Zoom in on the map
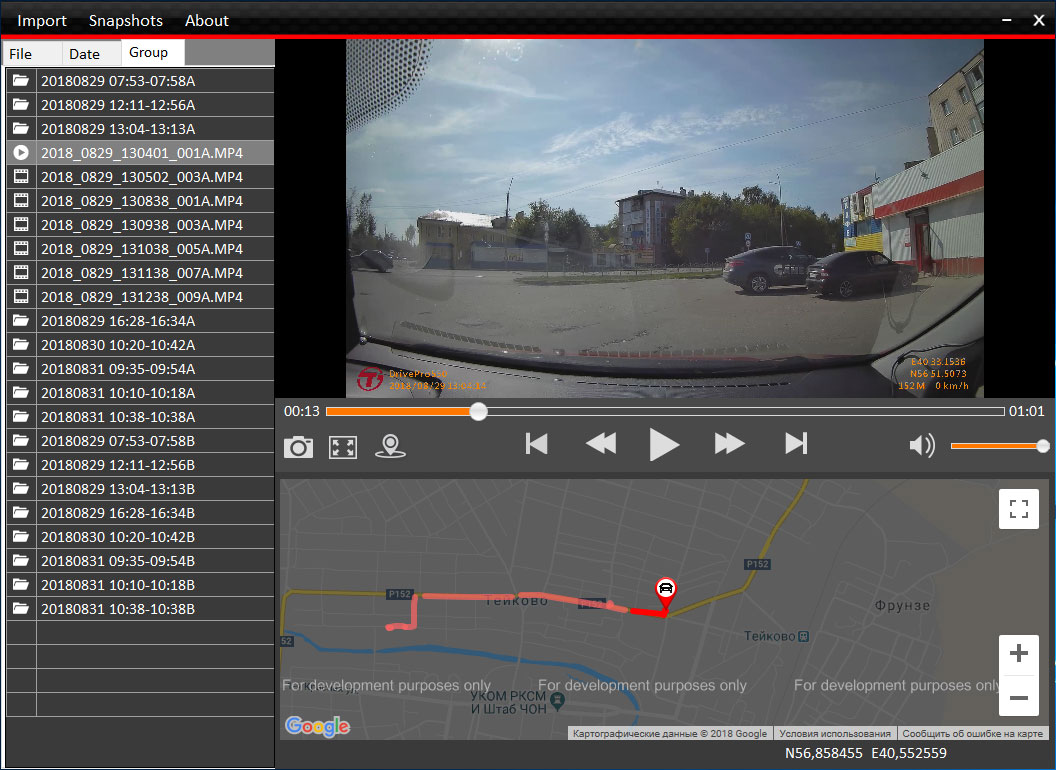 (x=1019, y=653)
